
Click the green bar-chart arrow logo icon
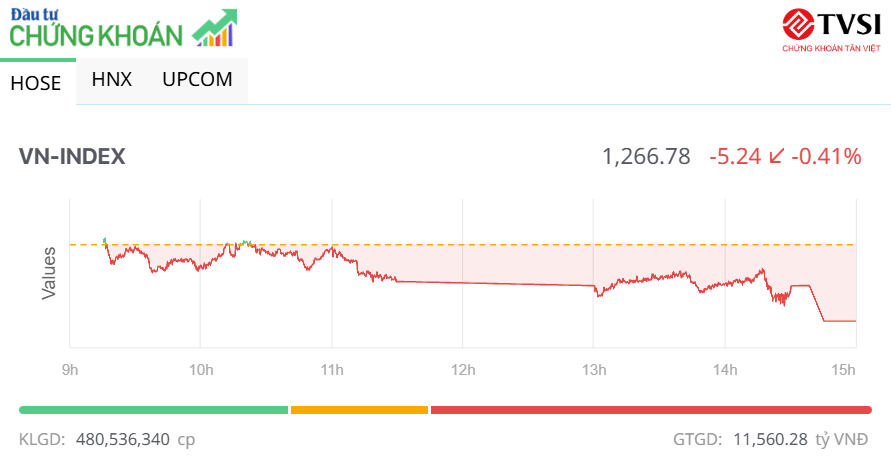coord(215,29)
